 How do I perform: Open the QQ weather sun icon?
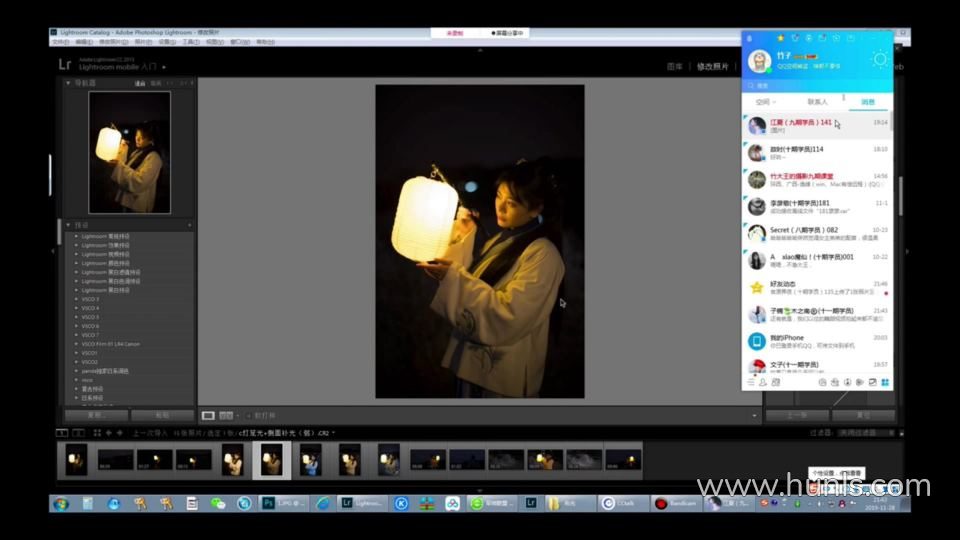[x=880, y=59]
